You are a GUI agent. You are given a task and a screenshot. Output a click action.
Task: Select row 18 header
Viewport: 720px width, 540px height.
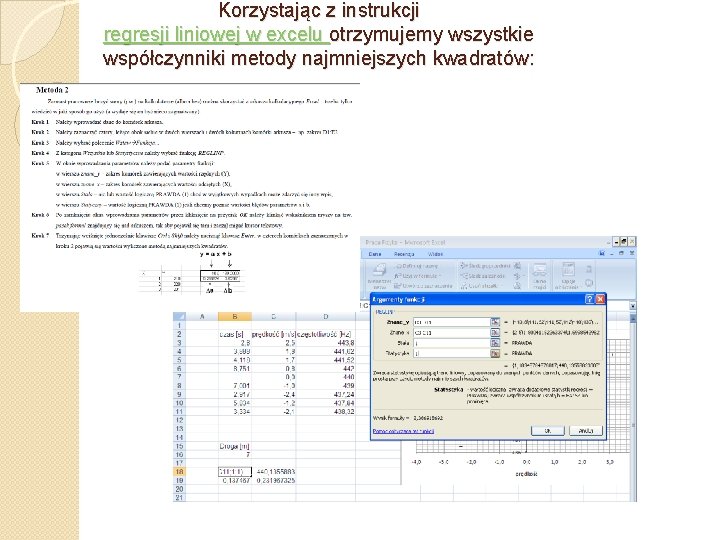click(179, 472)
